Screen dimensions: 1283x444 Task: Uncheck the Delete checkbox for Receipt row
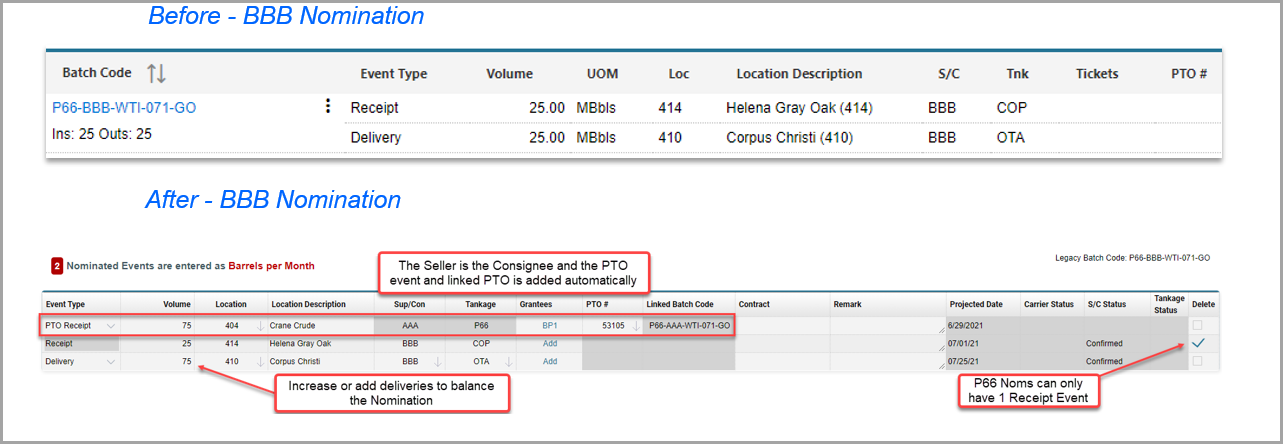[x=1198, y=343]
